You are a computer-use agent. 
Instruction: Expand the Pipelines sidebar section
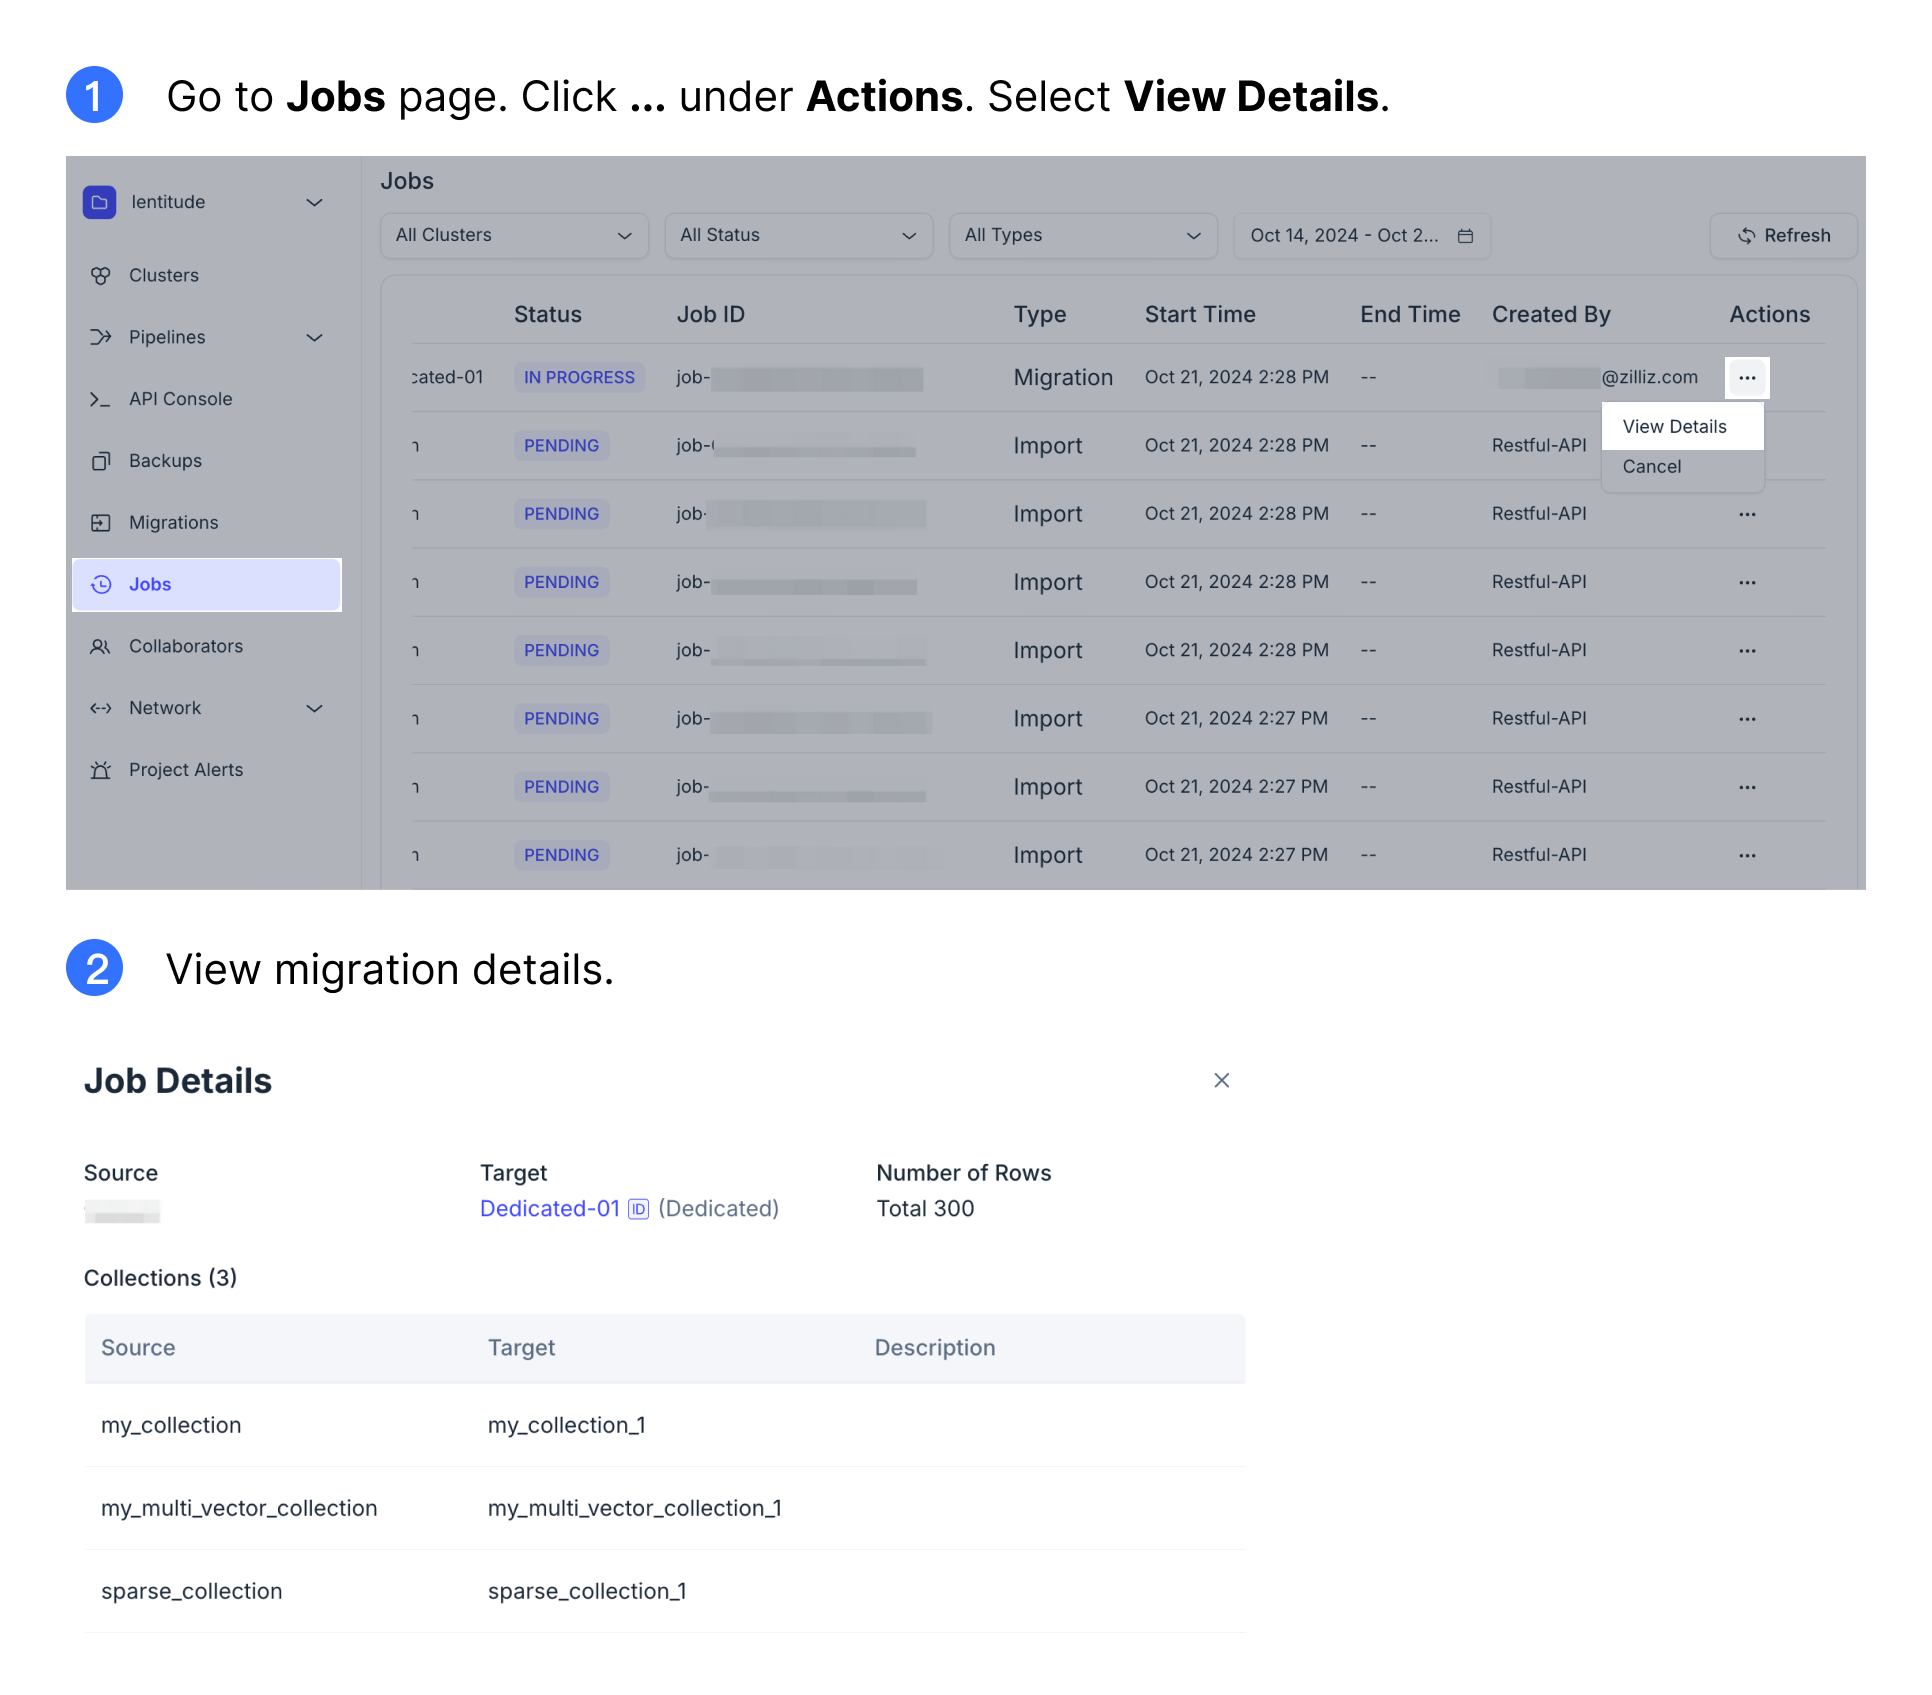pos(314,338)
